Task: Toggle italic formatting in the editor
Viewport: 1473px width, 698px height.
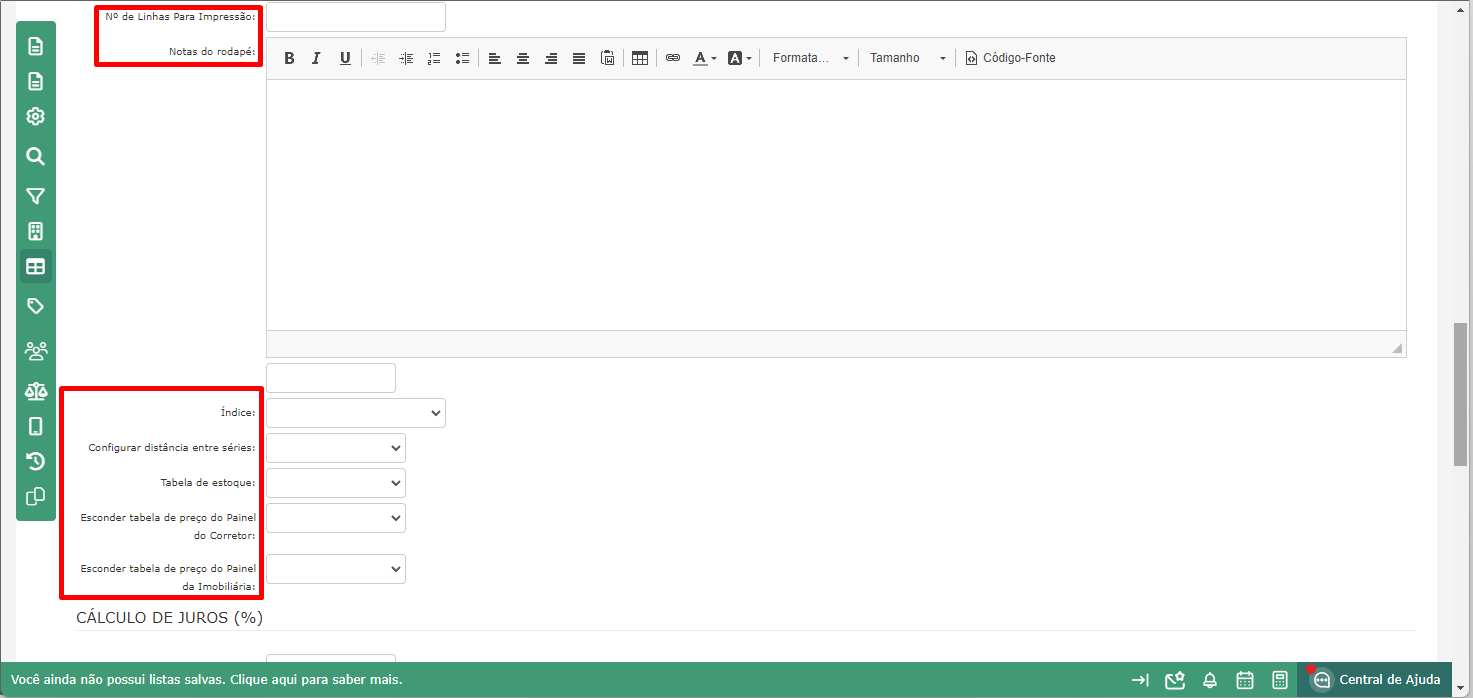Action: coord(316,58)
